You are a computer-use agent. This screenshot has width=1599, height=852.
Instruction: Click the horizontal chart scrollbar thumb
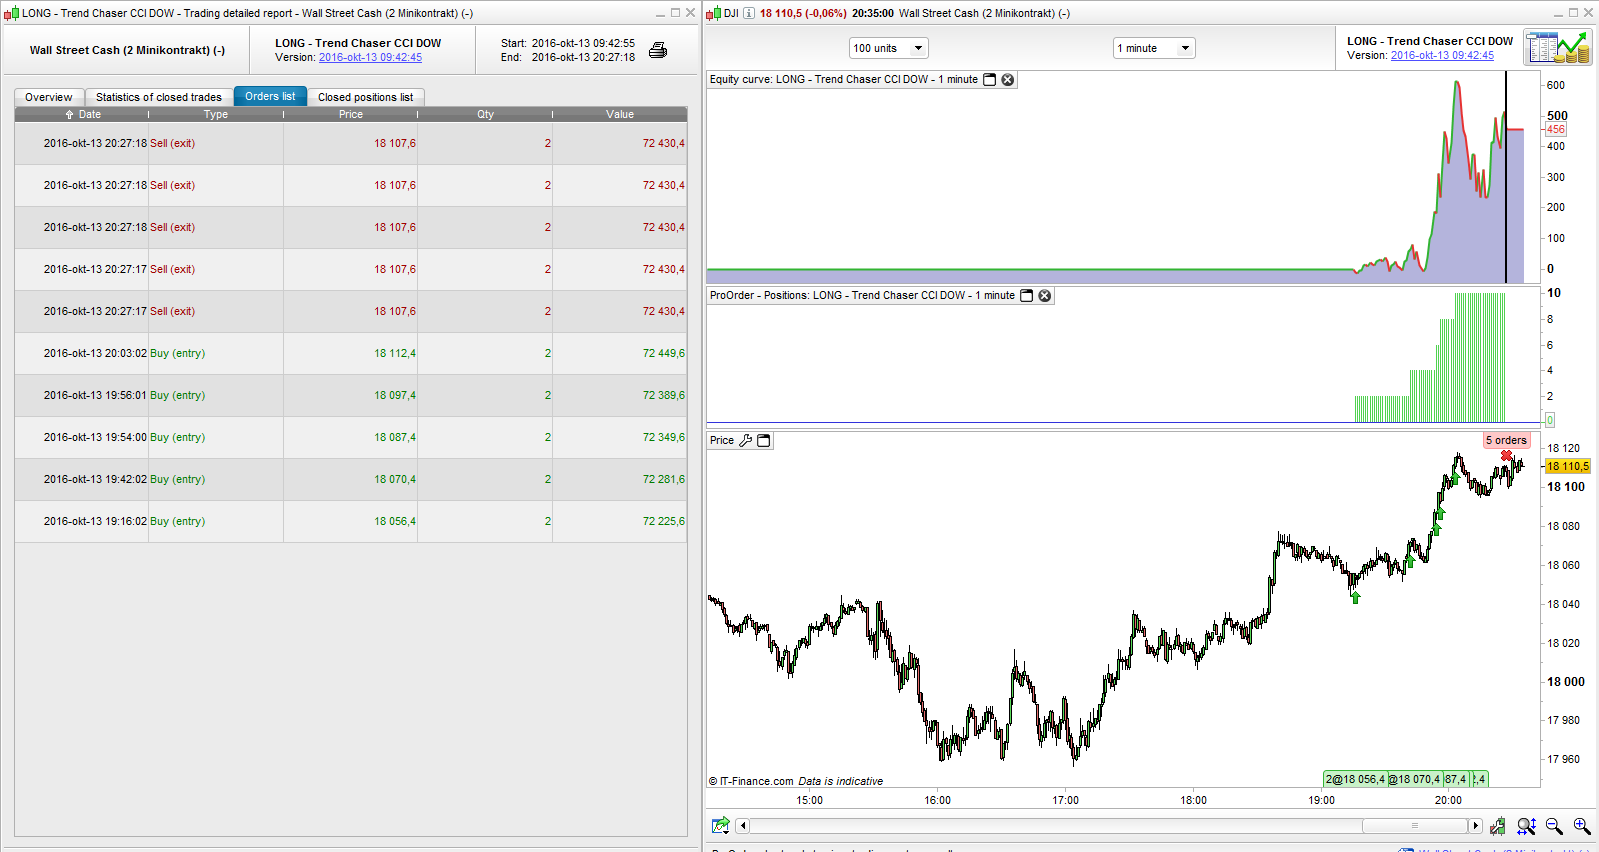click(1414, 826)
